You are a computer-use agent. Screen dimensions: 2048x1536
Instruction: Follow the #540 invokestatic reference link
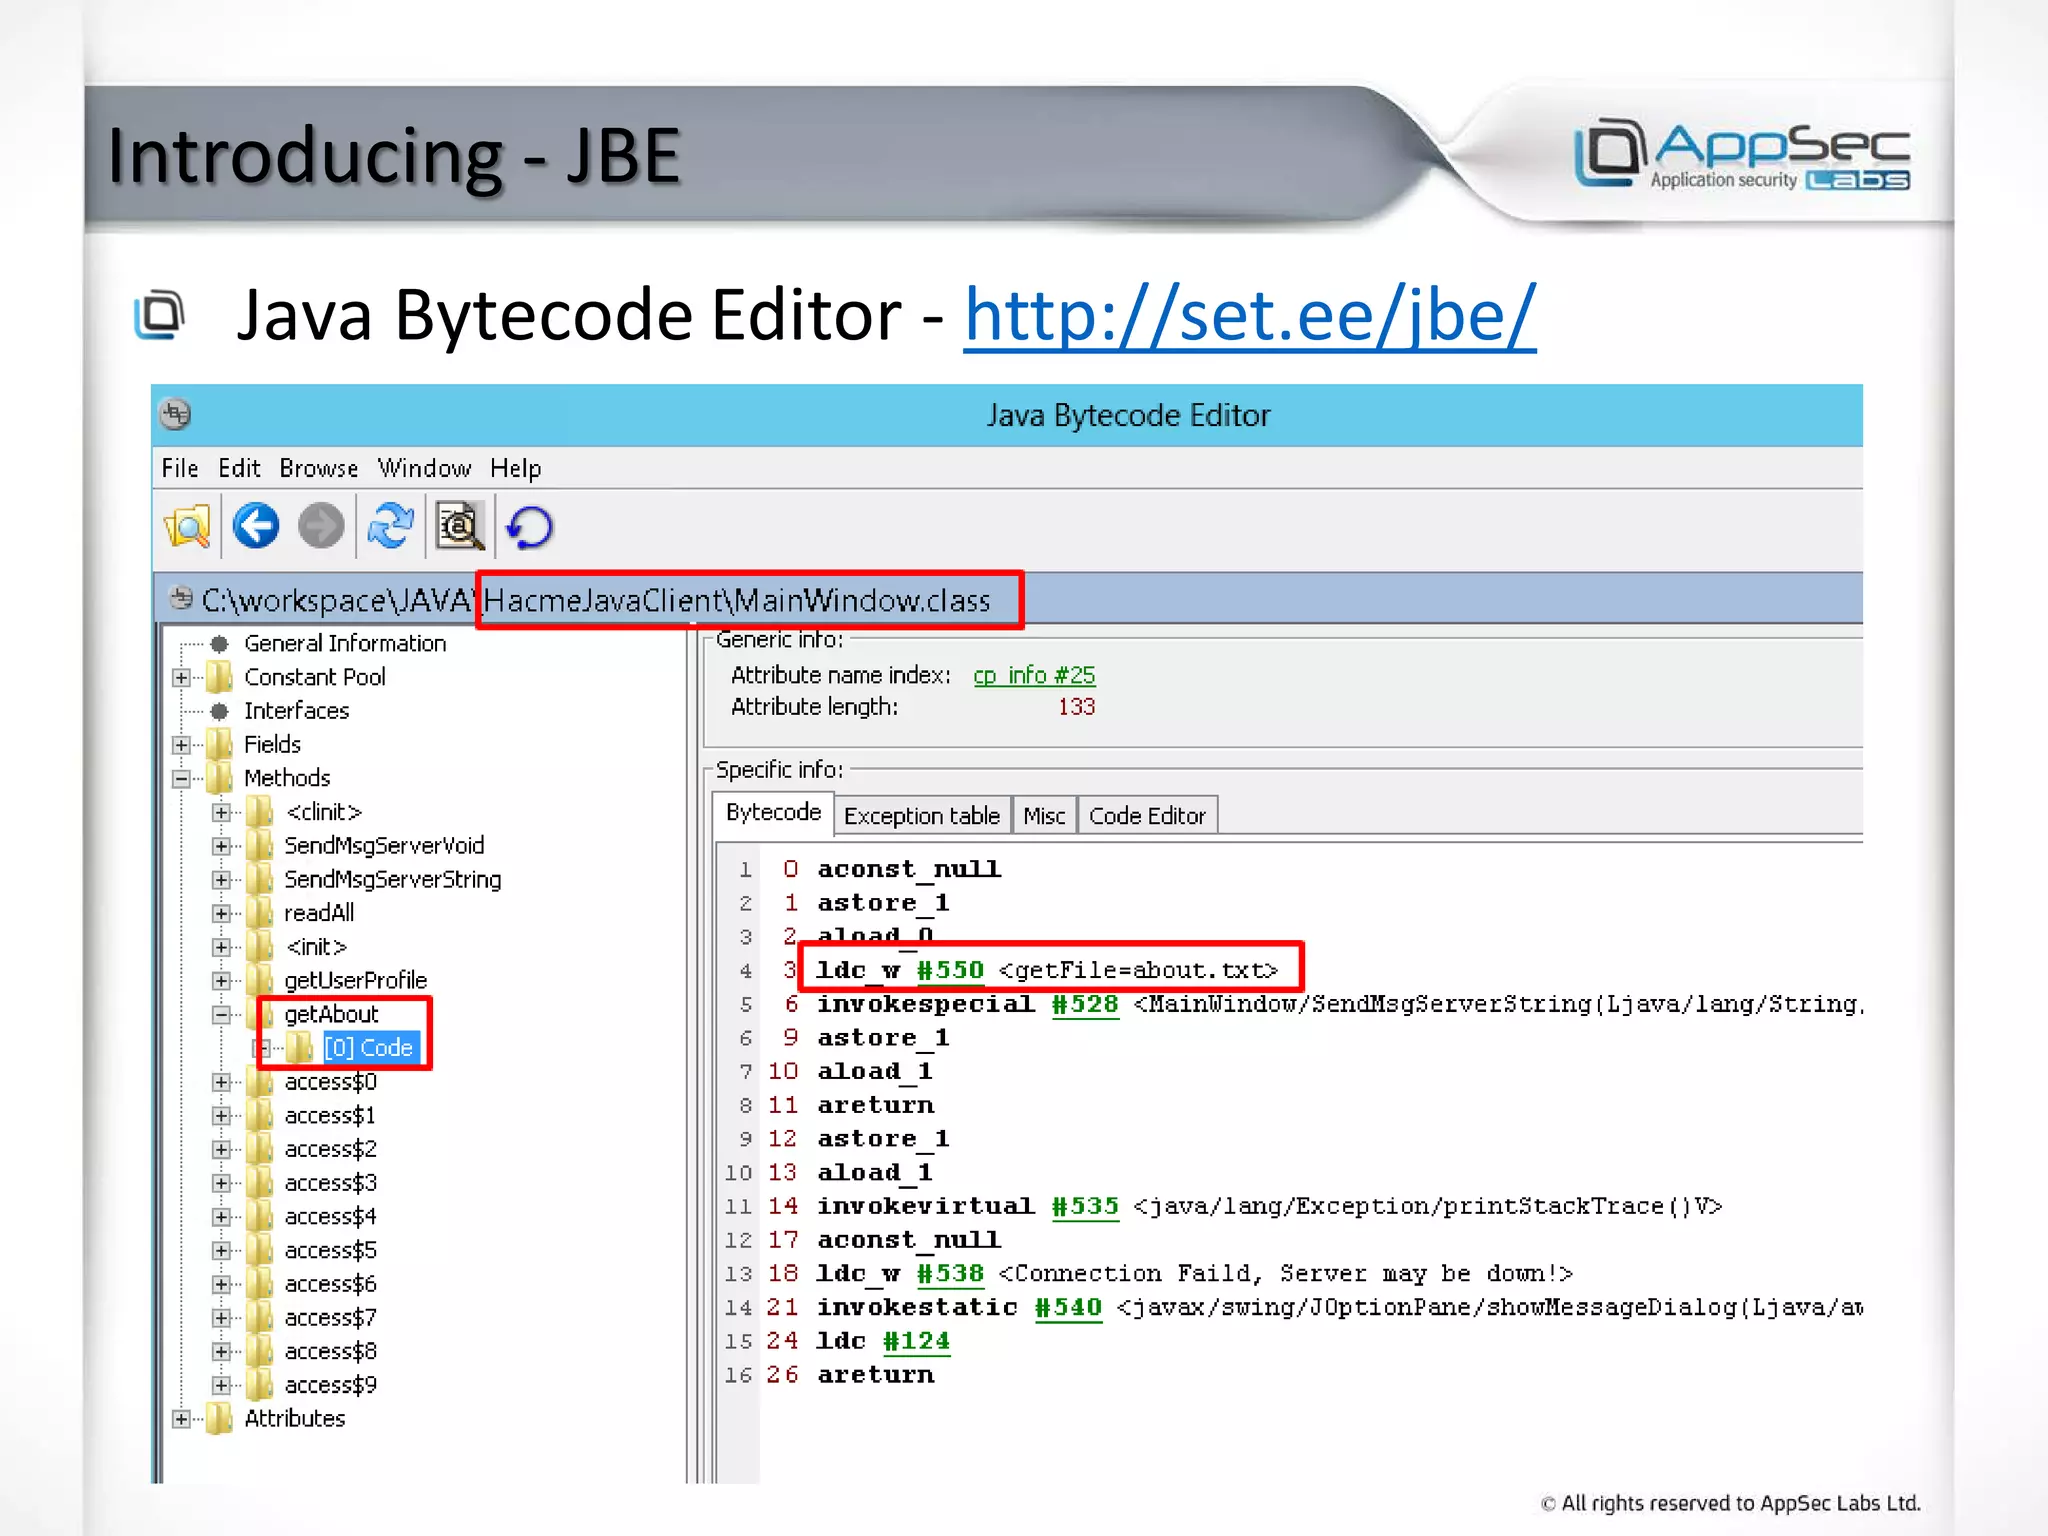pyautogui.click(x=1068, y=1307)
